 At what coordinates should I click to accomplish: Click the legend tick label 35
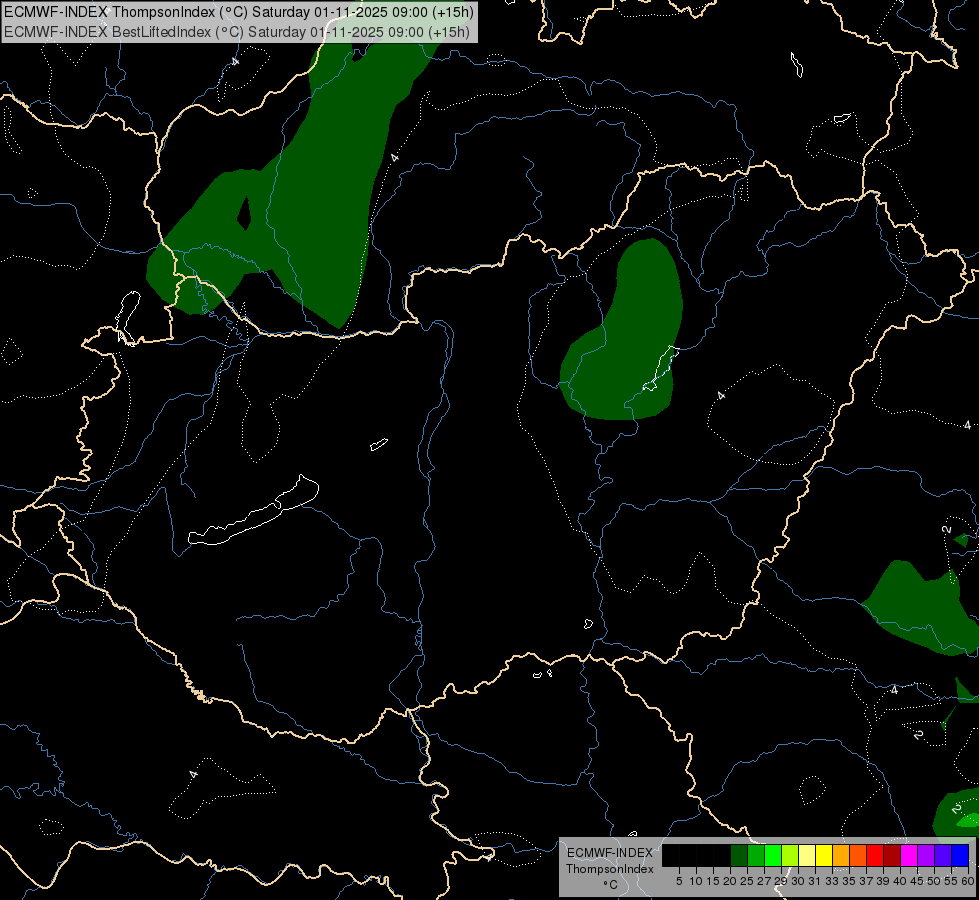click(x=849, y=881)
